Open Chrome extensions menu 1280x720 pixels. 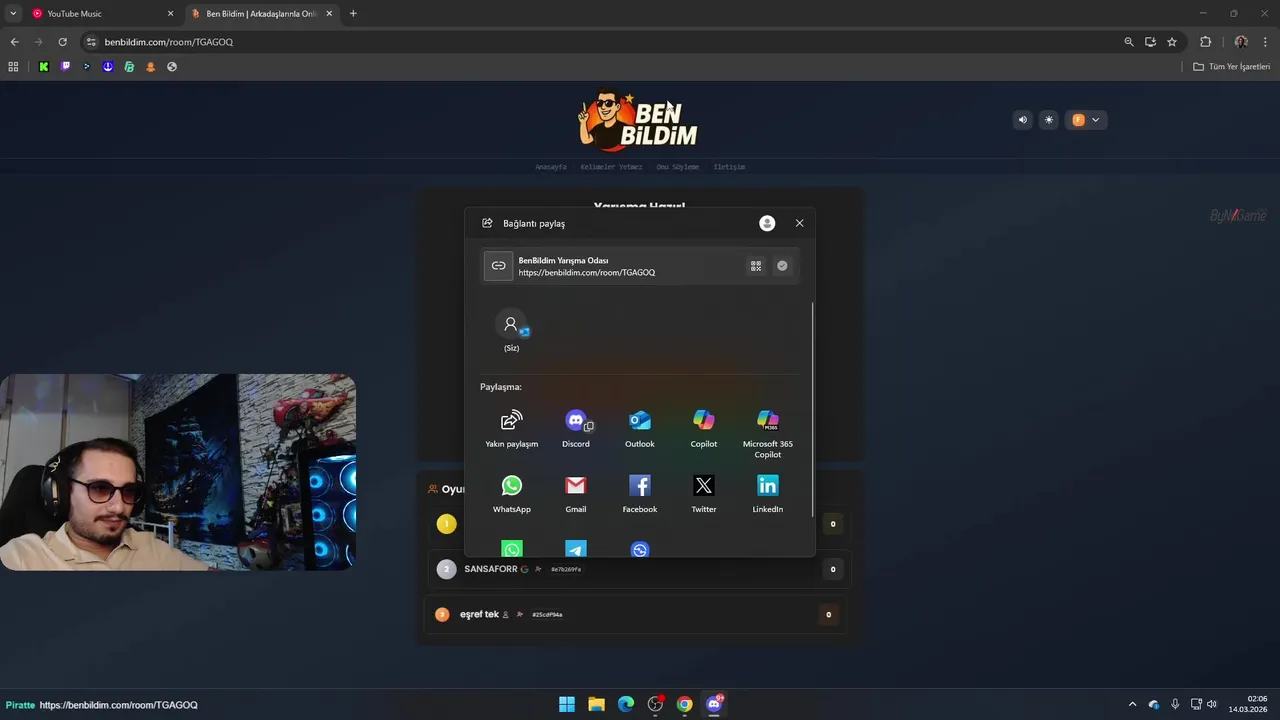click(x=1205, y=42)
